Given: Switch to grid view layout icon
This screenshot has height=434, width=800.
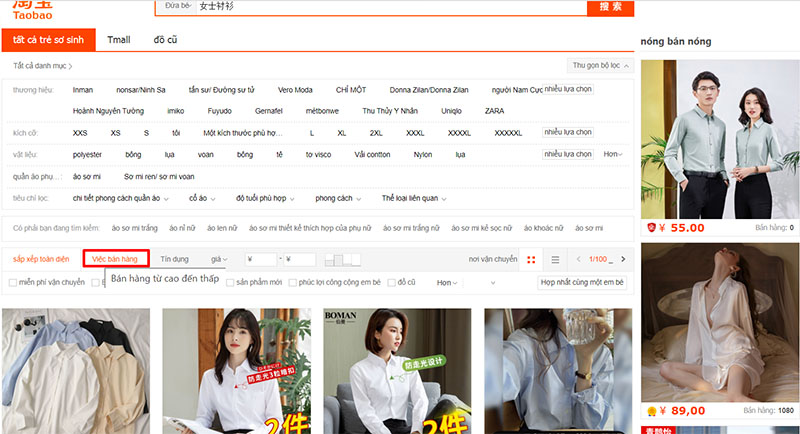Looking at the screenshot, I should pyautogui.click(x=531, y=260).
